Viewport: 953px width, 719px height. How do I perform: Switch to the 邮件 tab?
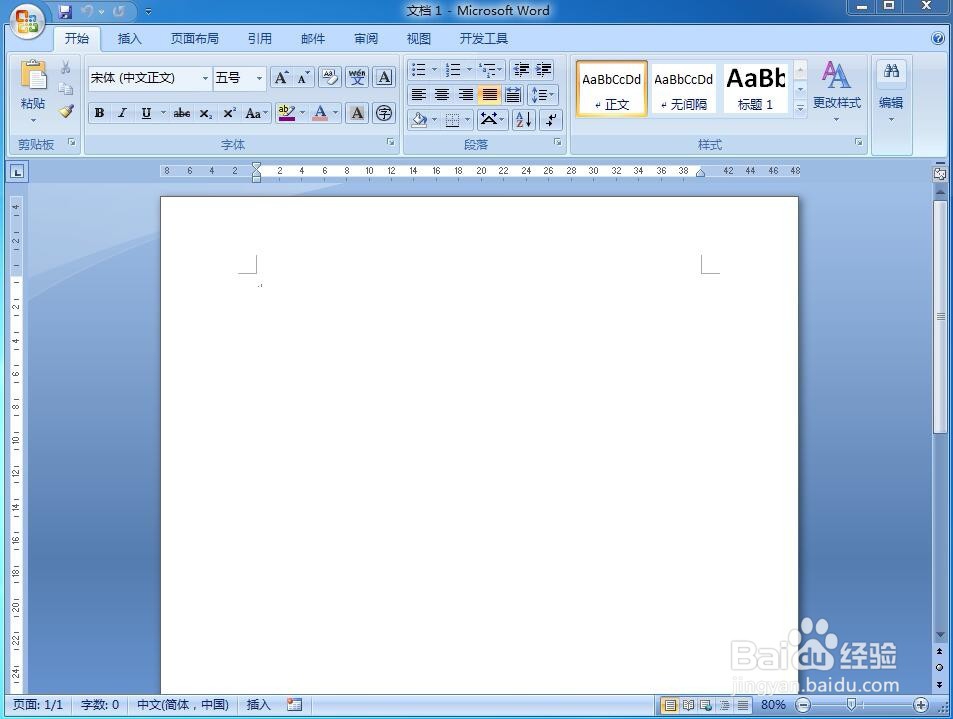pyautogui.click(x=312, y=39)
